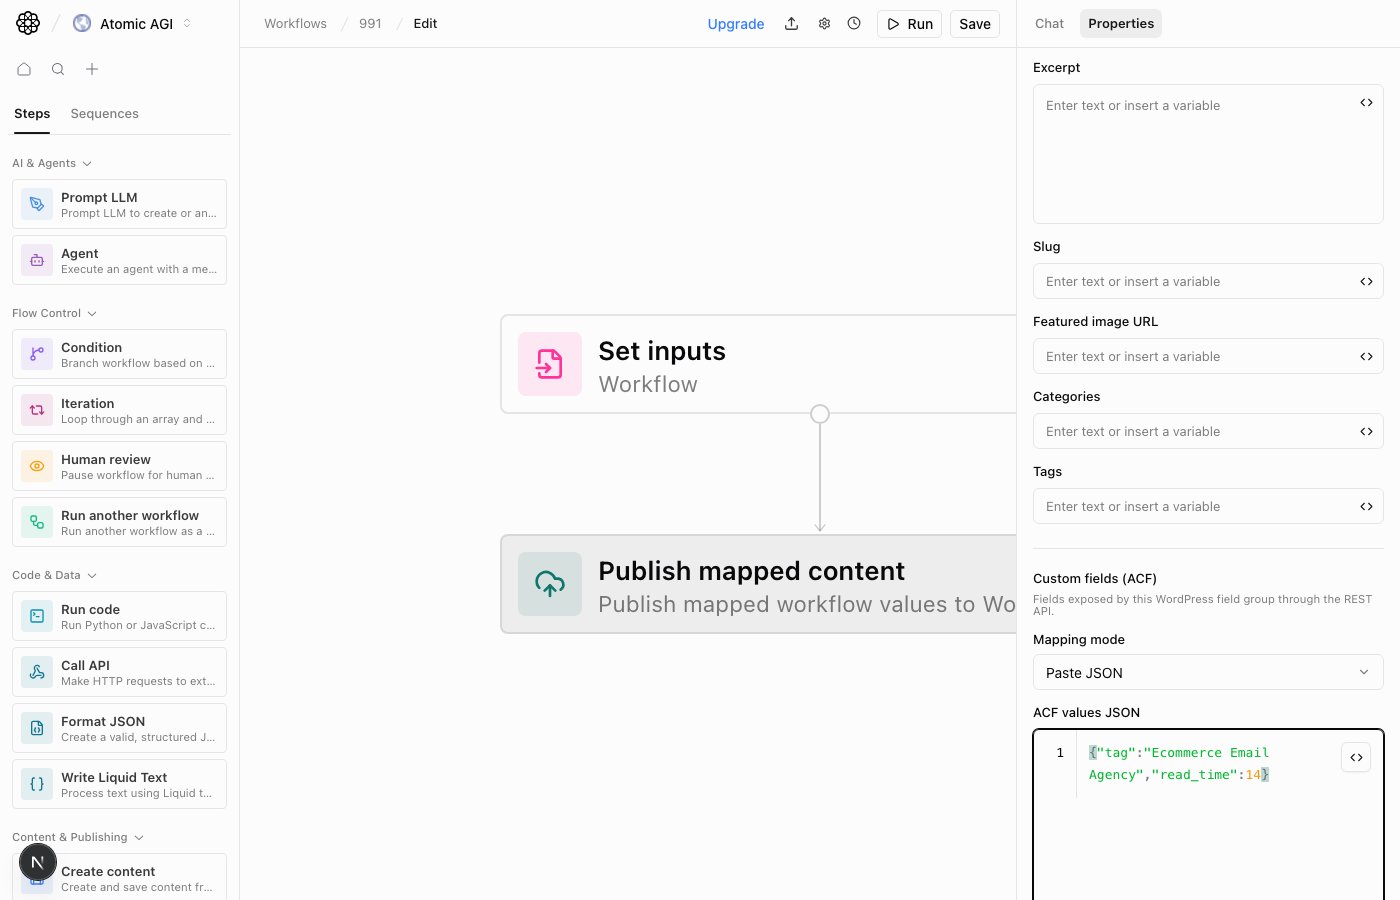The width and height of the screenshot is (1400, 900).
Task: Select the Condition step icon
Action: tap(37, 354)
